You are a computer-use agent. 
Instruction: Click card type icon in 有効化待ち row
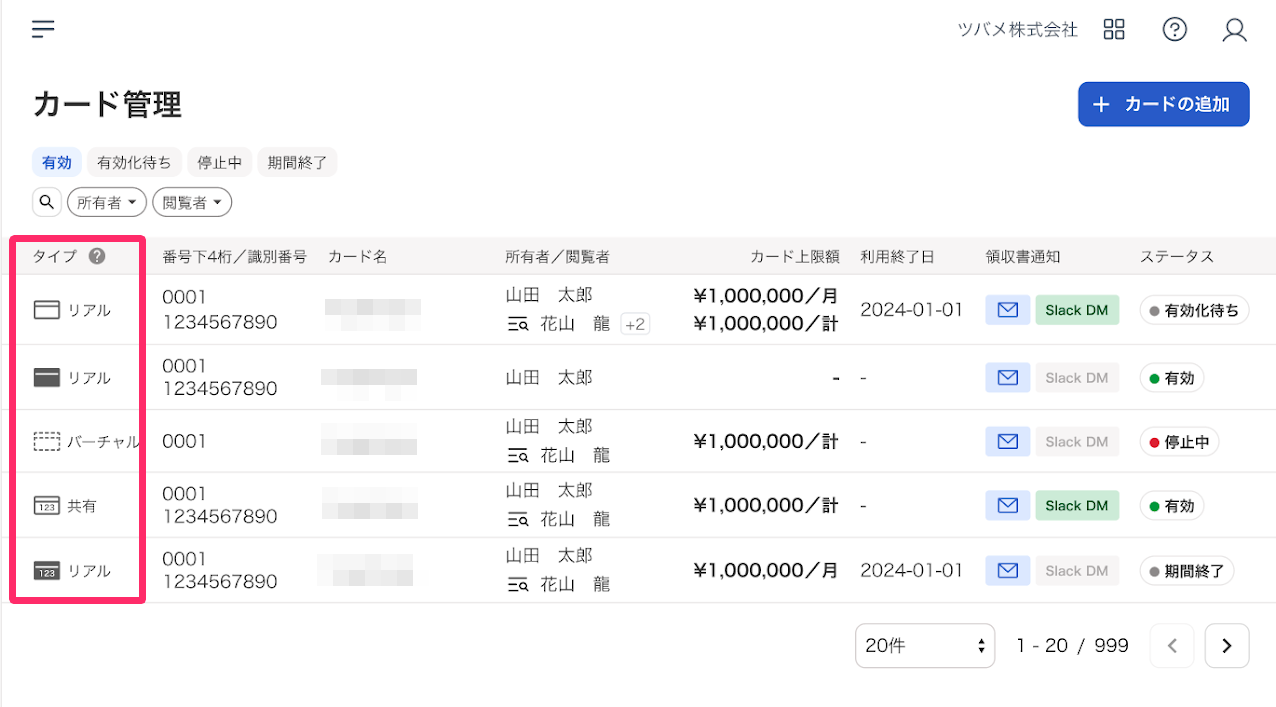pos(47,310)
